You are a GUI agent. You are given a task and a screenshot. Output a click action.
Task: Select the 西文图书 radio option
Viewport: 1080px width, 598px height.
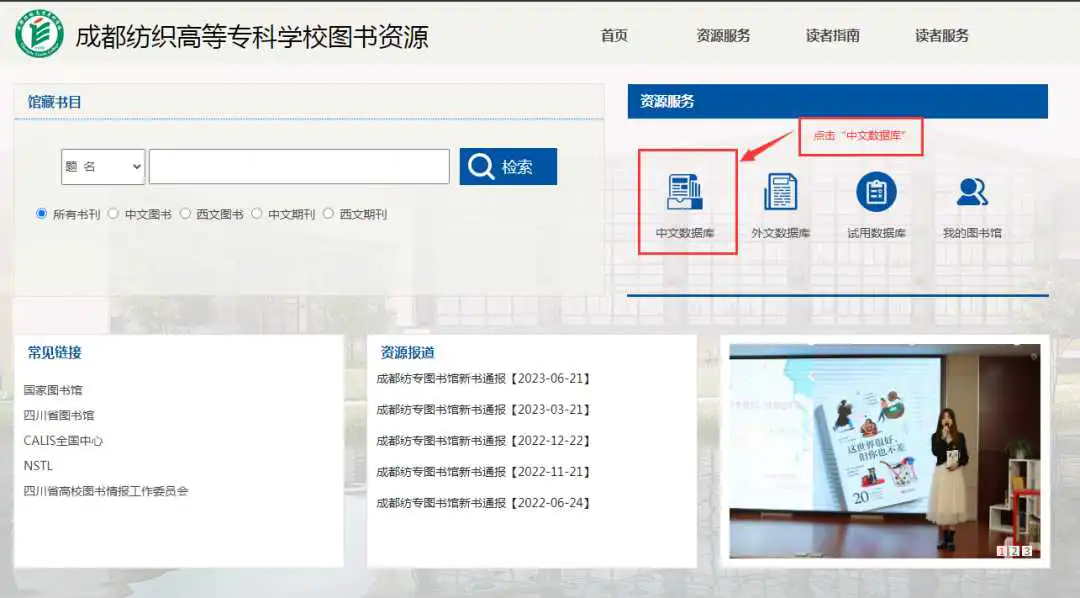click(185, 213)
